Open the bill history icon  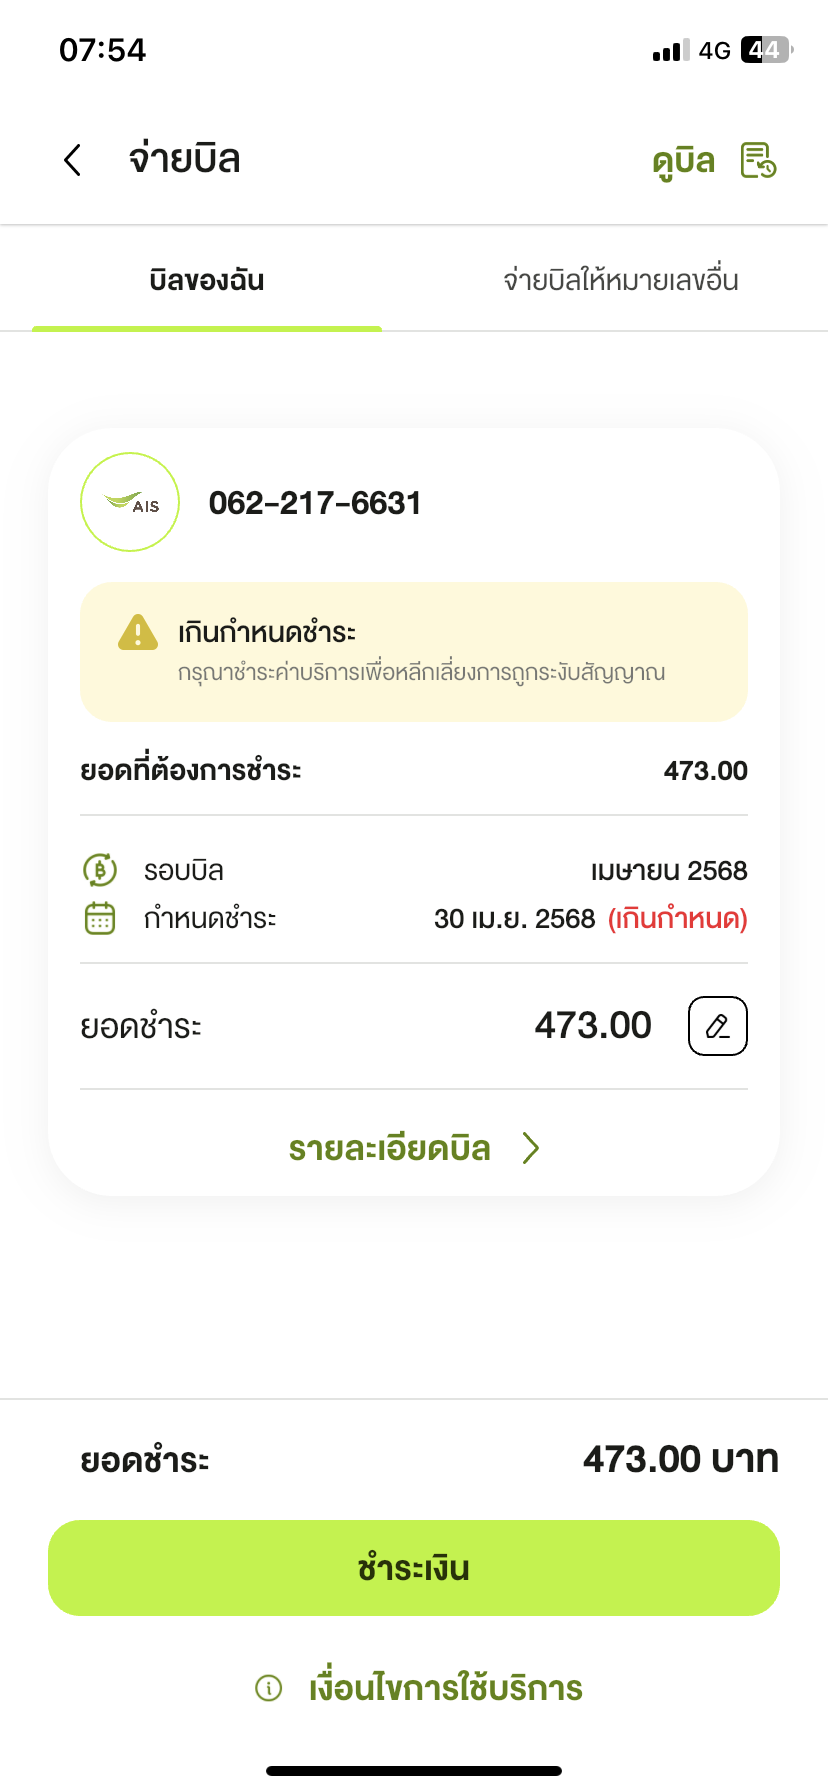point(758,160)
